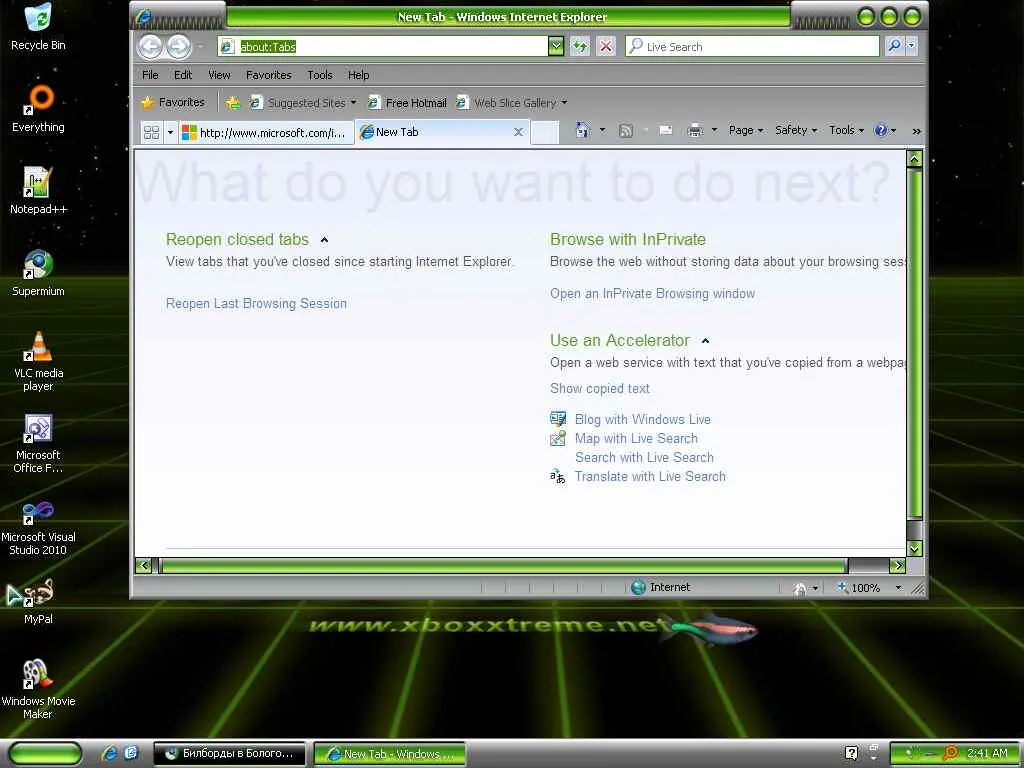Open Microsoft Office desktop shortcut
1024x768 pixels.
(38, 443)
